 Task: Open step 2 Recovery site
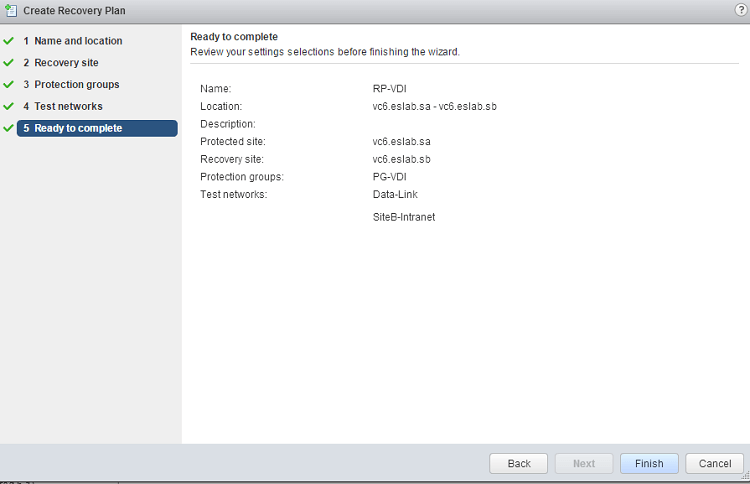click(x=66, y=63)
